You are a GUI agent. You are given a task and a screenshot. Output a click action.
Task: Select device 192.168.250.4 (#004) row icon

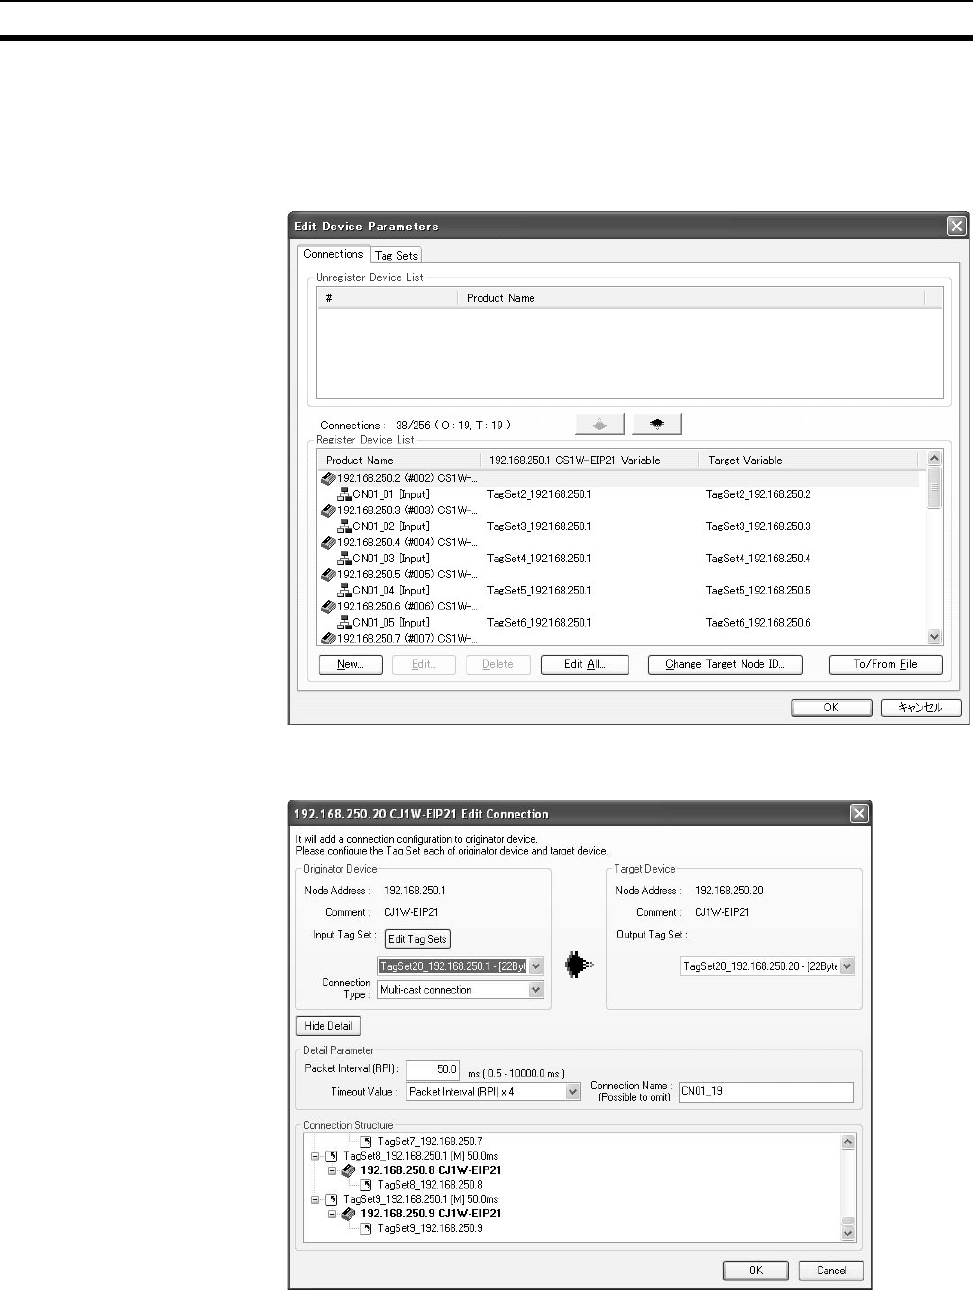point(328,542)
